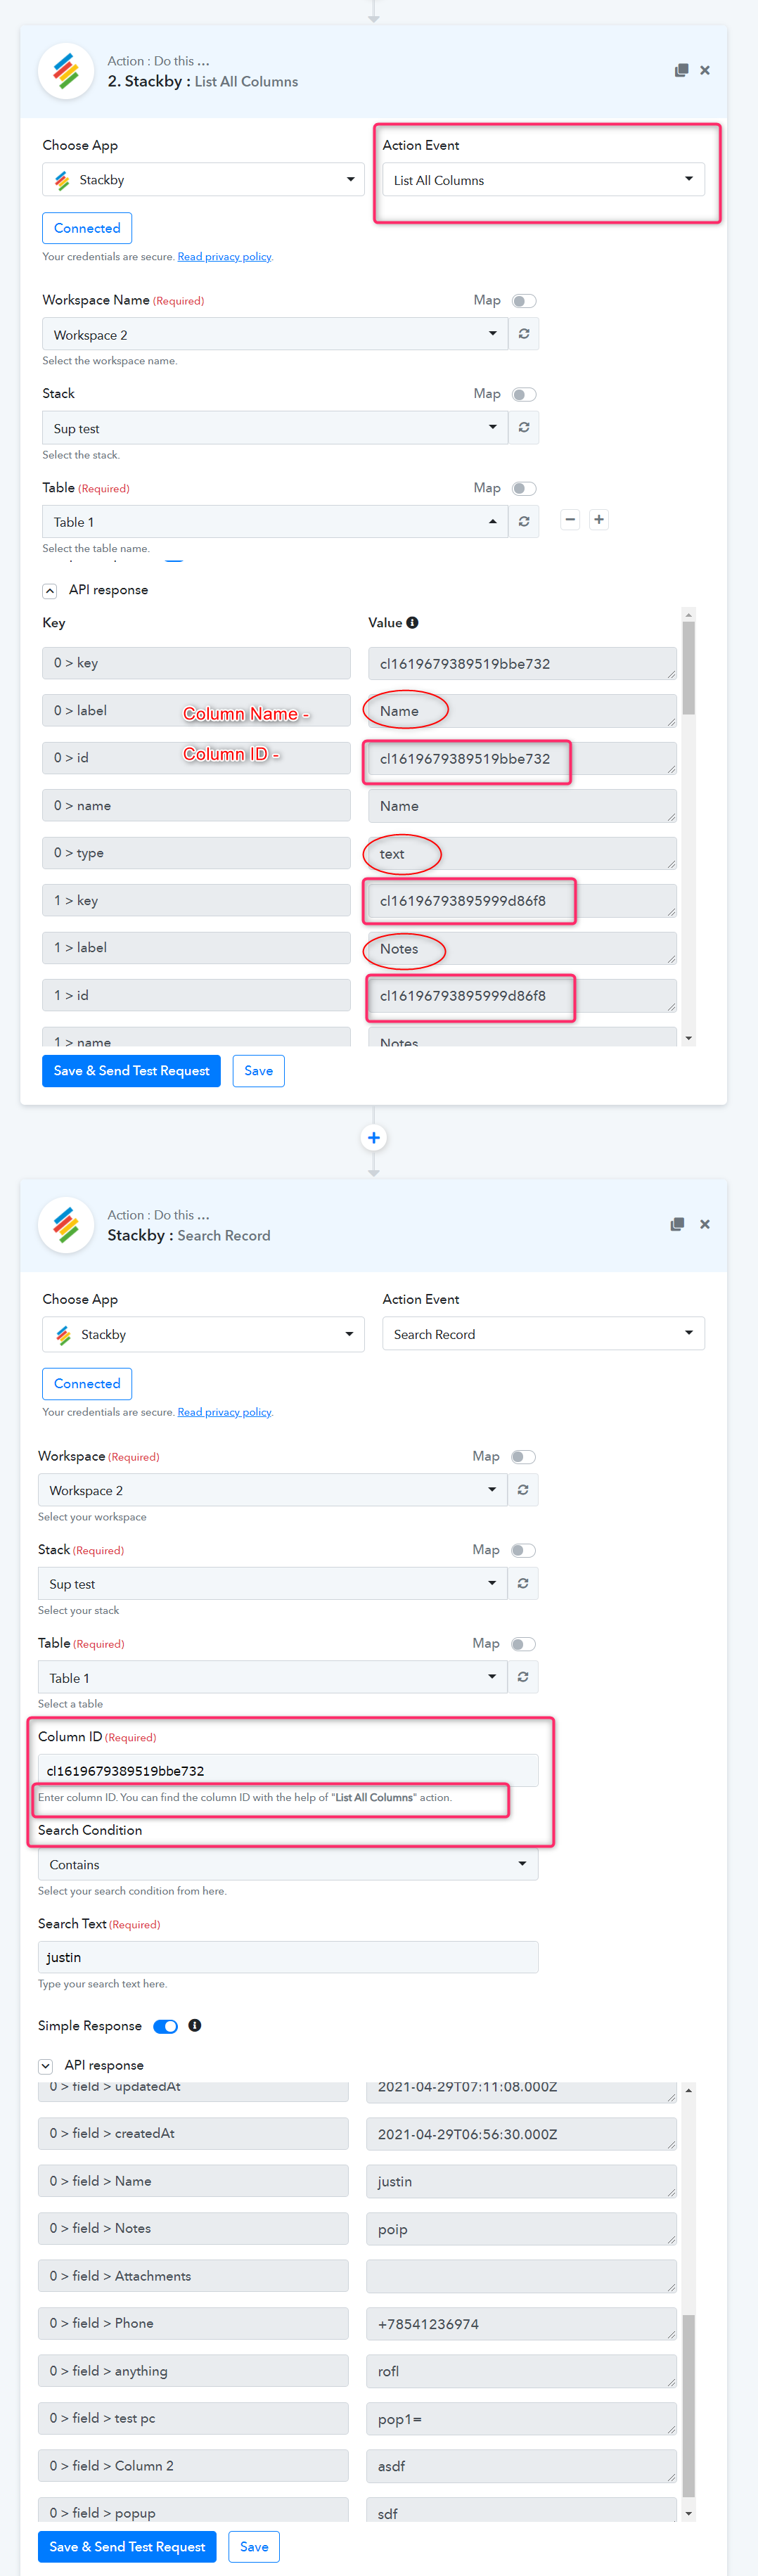Click the value field showing rofl
758x2576 pixels.
(521, 2371)
